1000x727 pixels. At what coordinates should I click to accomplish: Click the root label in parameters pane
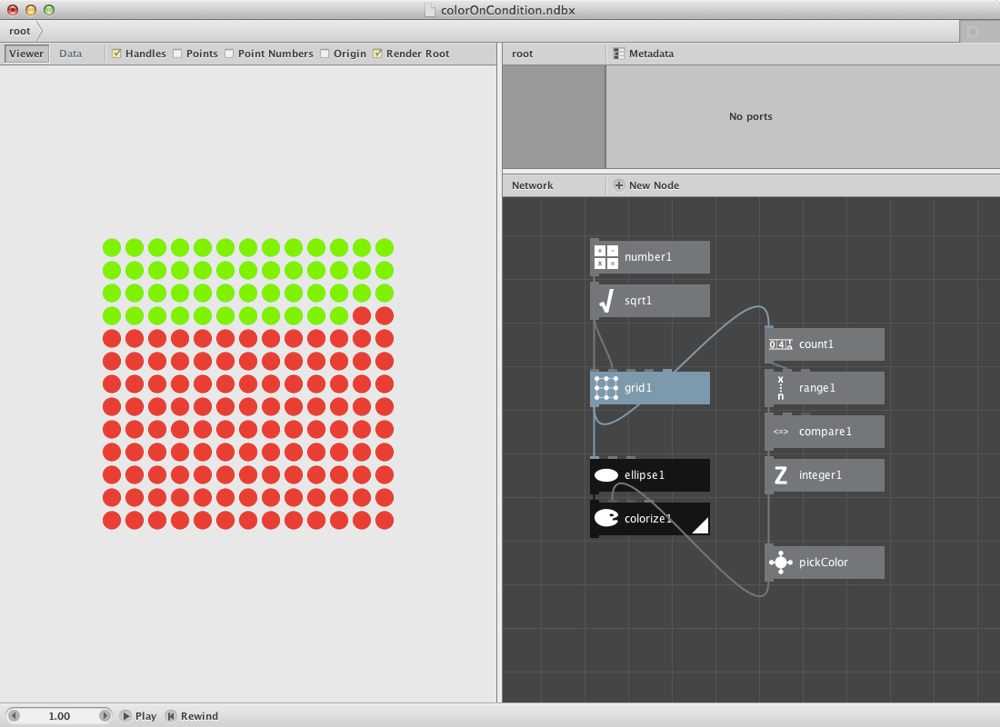tap(522, 54)
